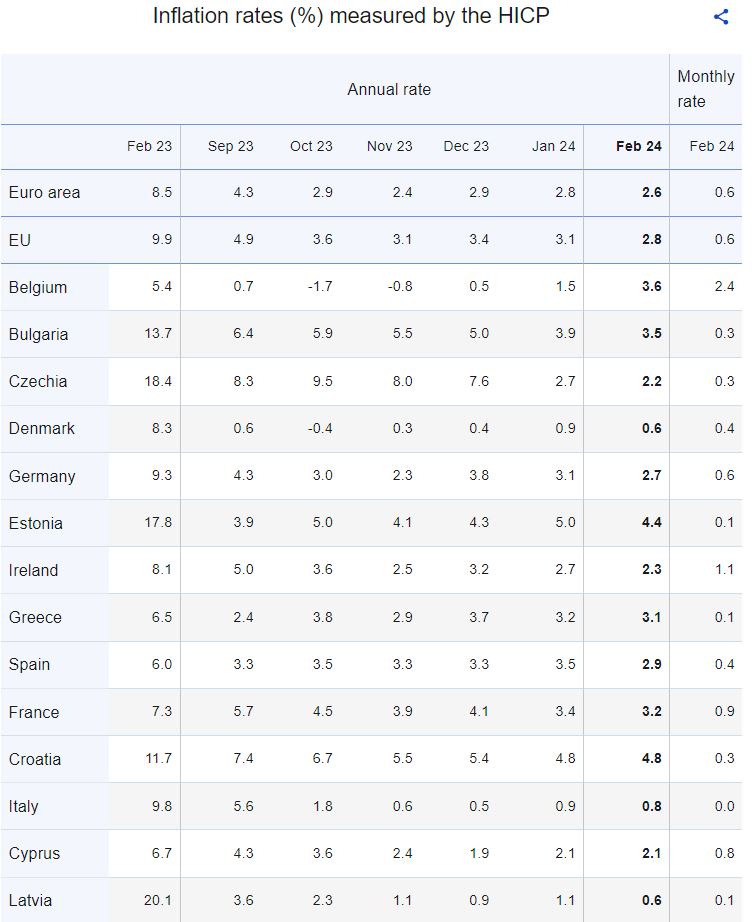This screenshot has width=753, height=922.
Task: Select the Bulgaria row label
Action: [39, 334]
